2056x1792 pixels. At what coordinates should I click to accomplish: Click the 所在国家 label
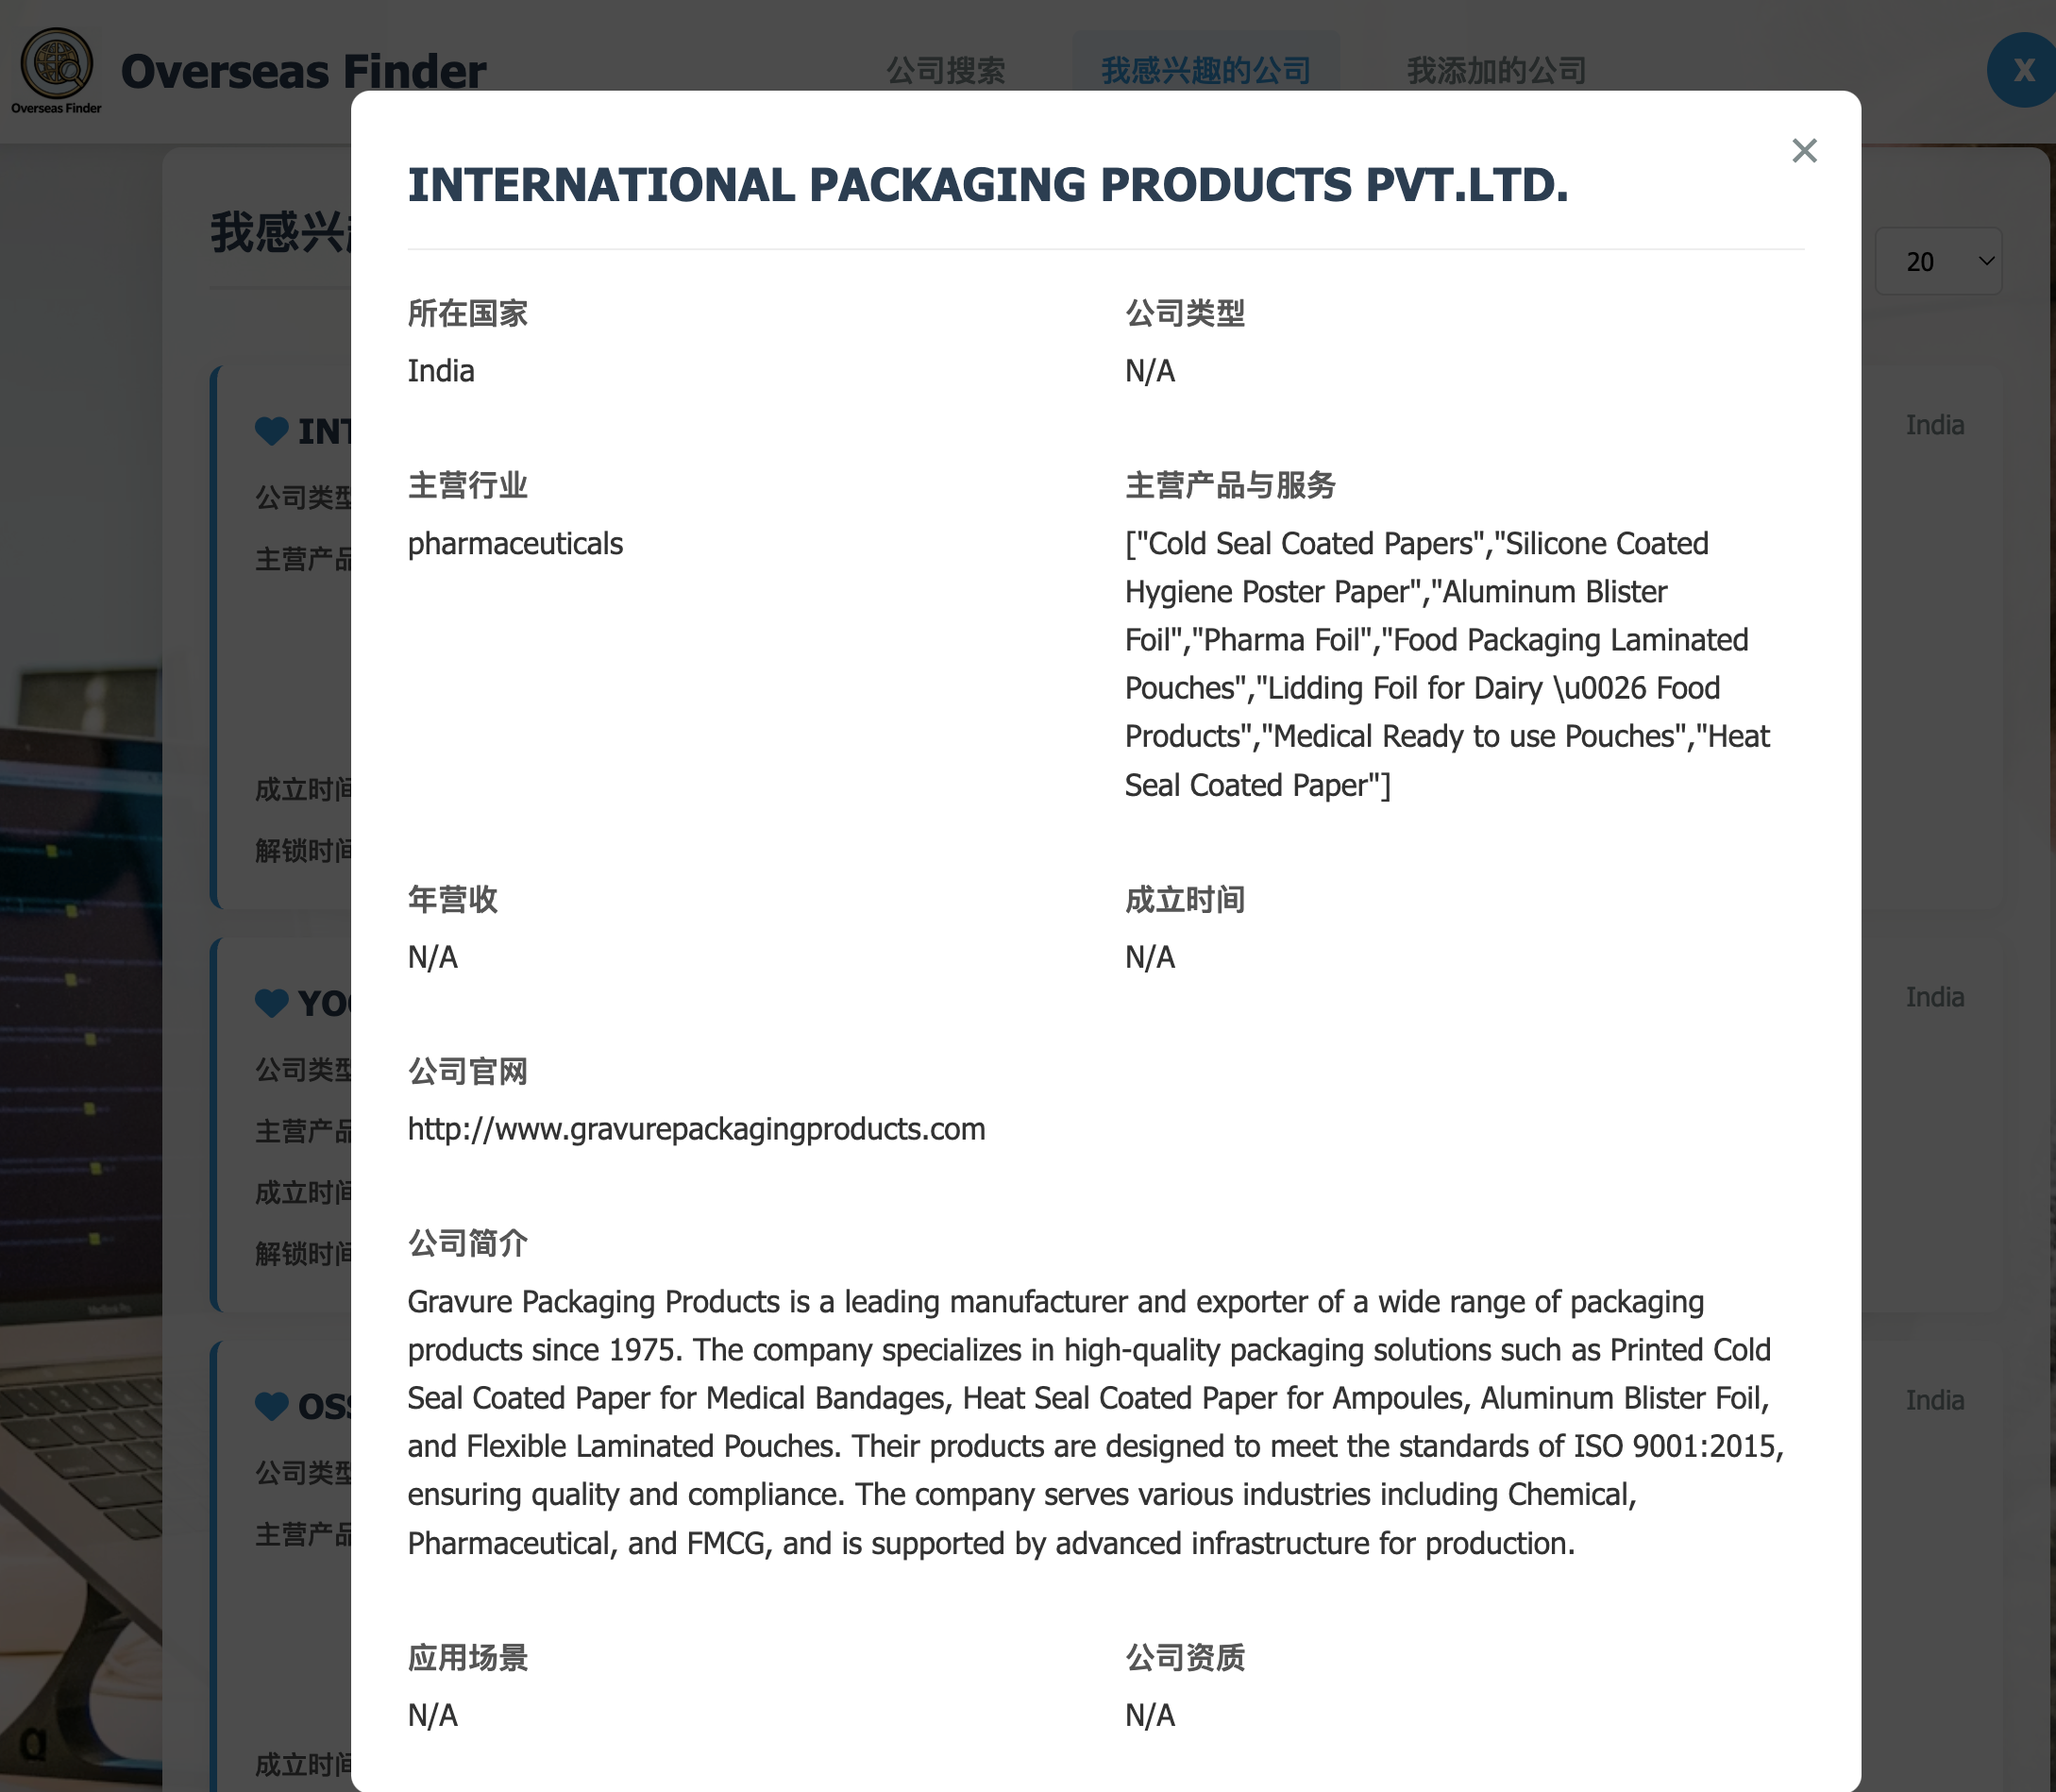[x=467, y=313]
